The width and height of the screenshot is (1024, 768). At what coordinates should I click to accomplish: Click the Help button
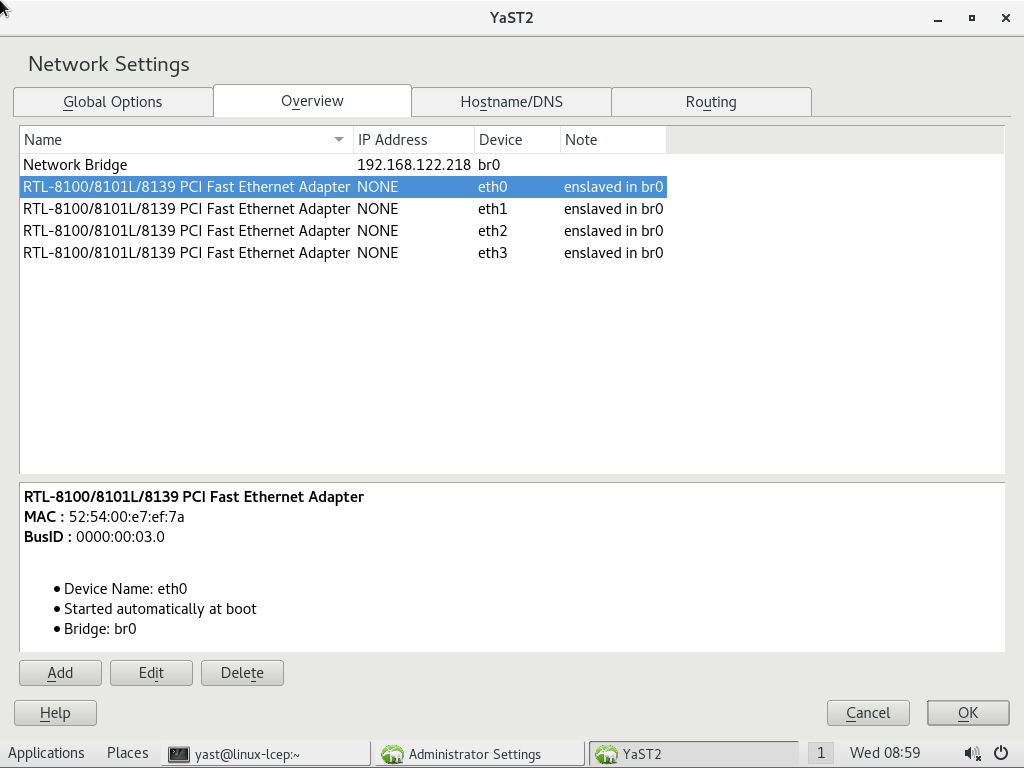(x=55, y=713)
